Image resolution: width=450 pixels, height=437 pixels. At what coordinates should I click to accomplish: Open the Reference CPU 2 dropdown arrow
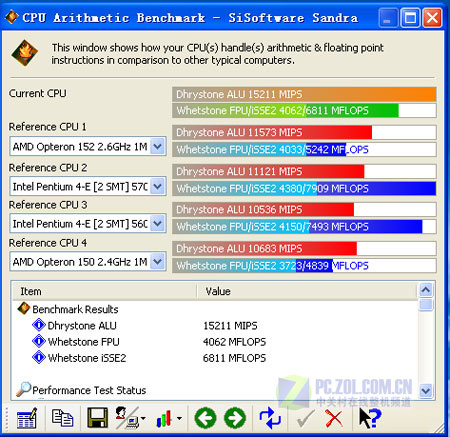[x=157, y=186]
